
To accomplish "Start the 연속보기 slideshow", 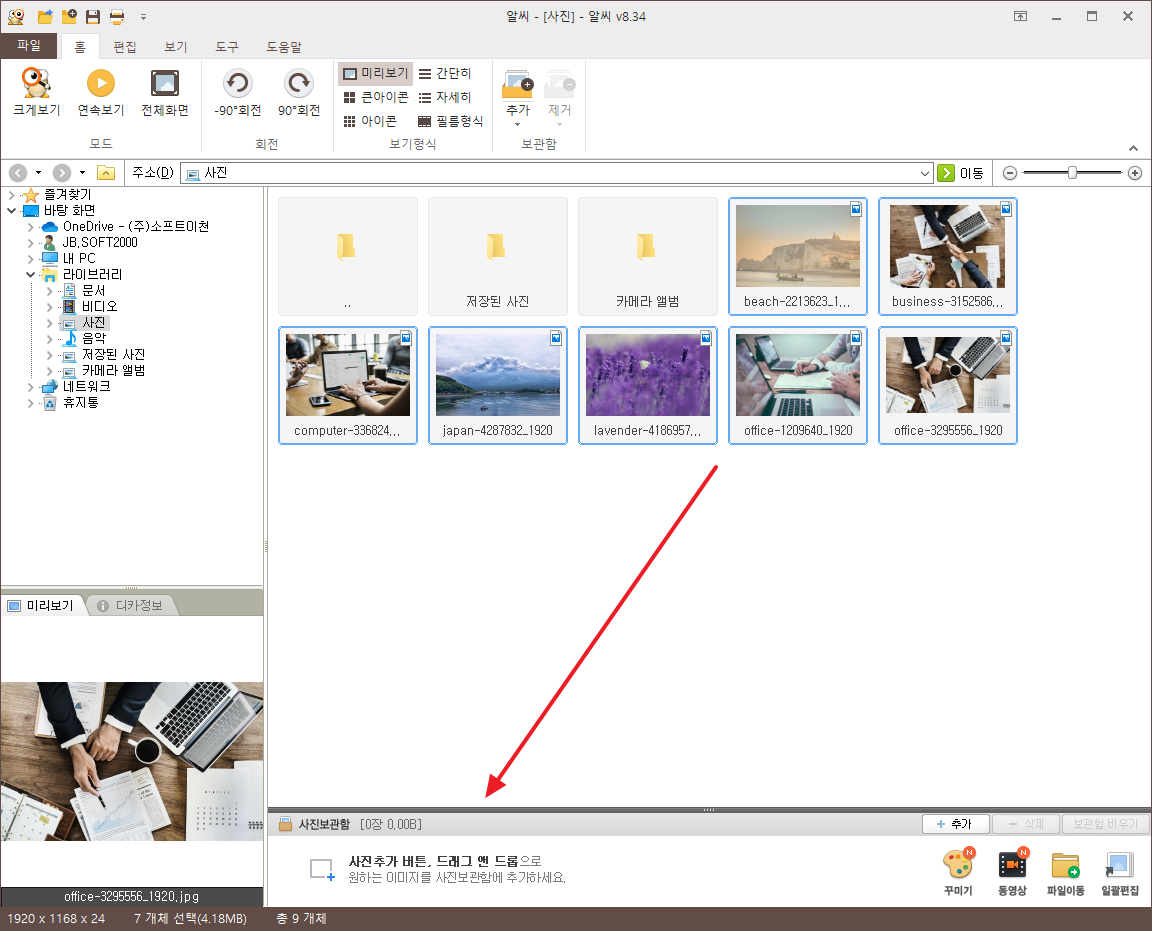I will tap(101, 91).
